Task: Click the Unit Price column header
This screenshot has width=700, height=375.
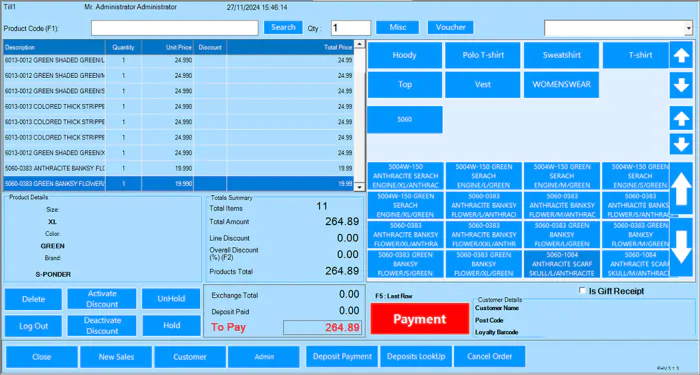Action: pos(167,47)
